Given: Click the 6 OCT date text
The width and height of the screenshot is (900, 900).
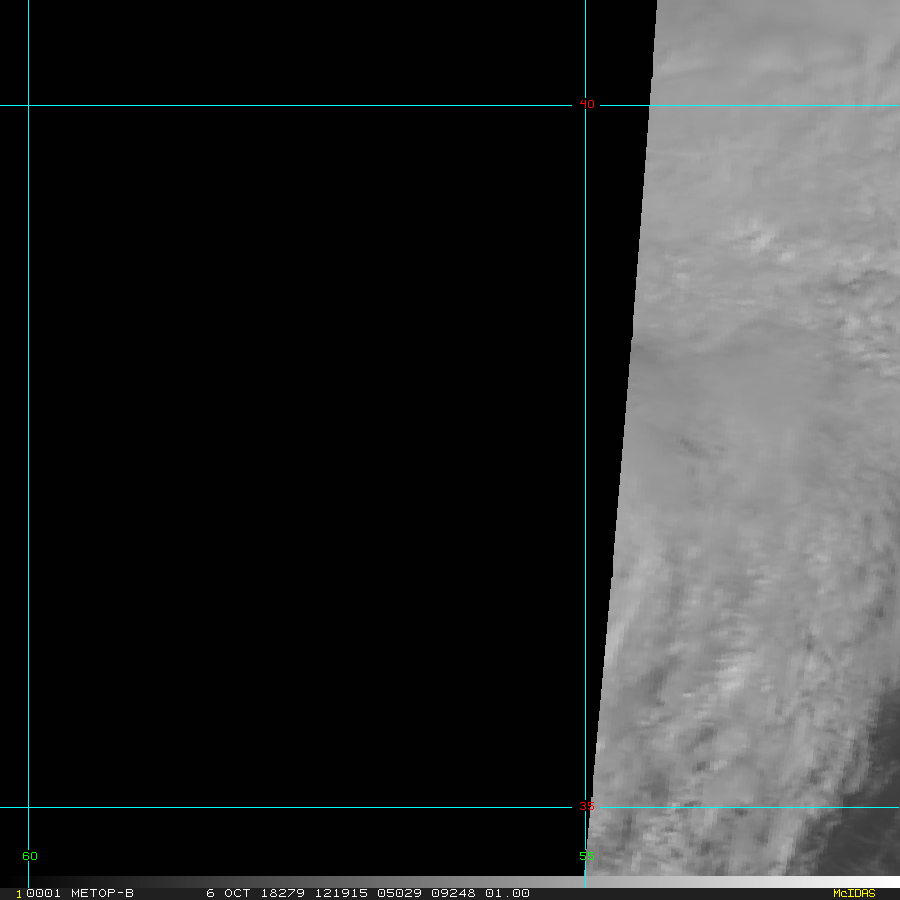Looking at the screenshot, I should tap(228, 893).
